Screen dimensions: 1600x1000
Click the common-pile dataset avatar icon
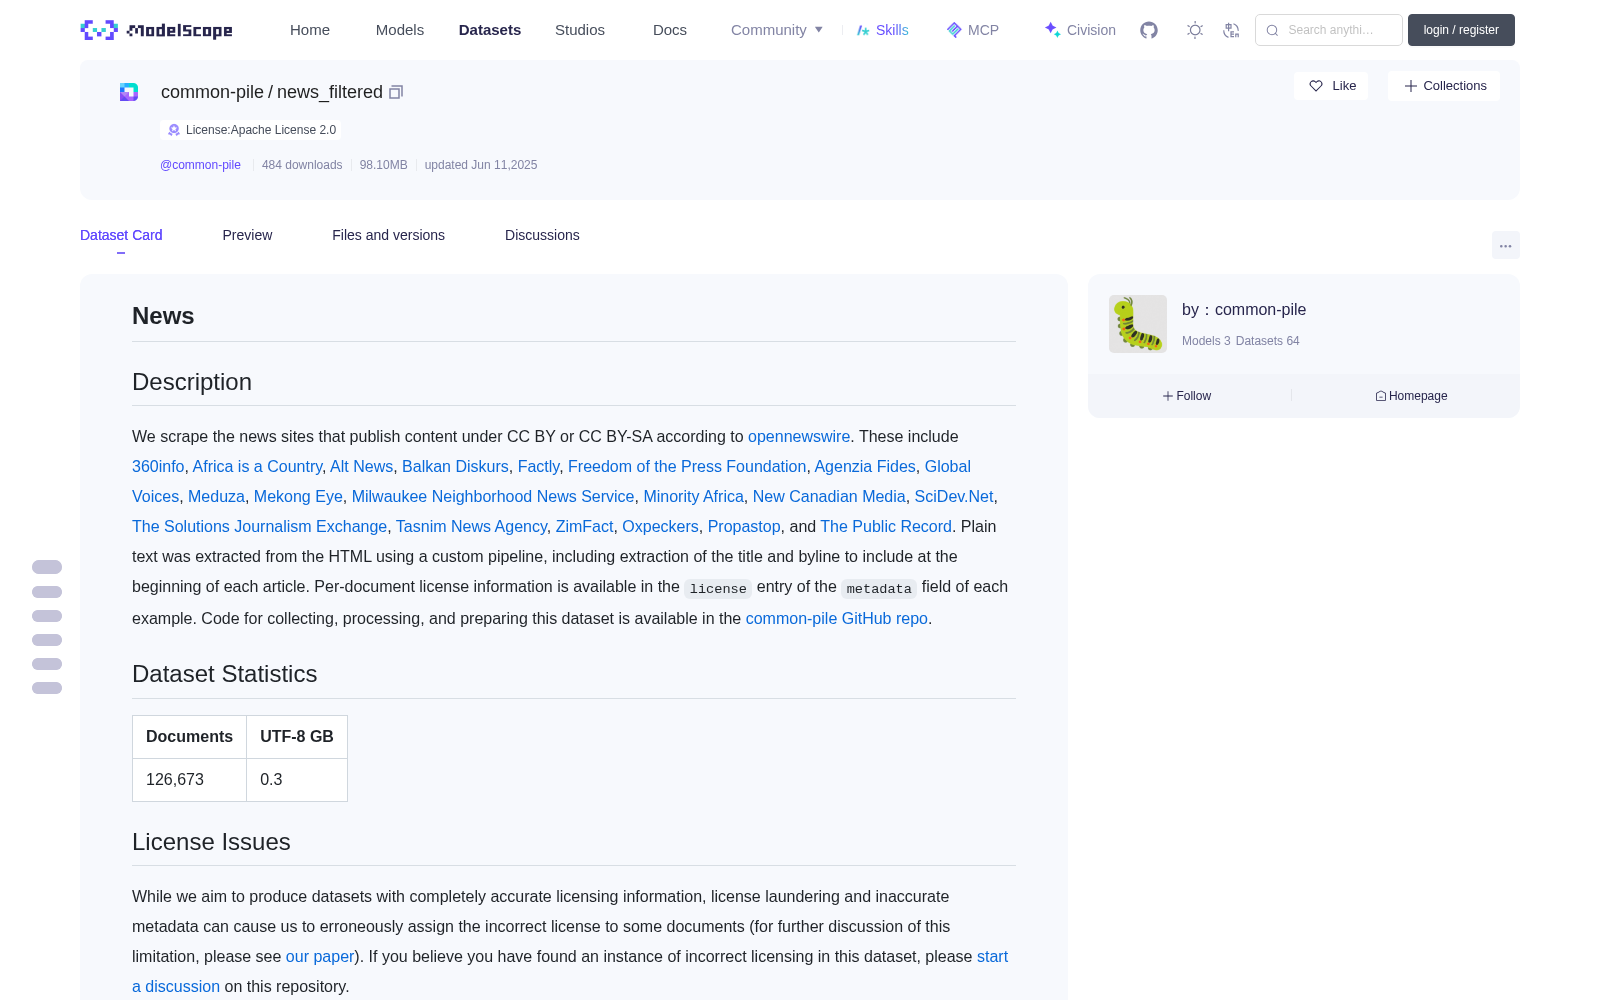click(129, 92)
